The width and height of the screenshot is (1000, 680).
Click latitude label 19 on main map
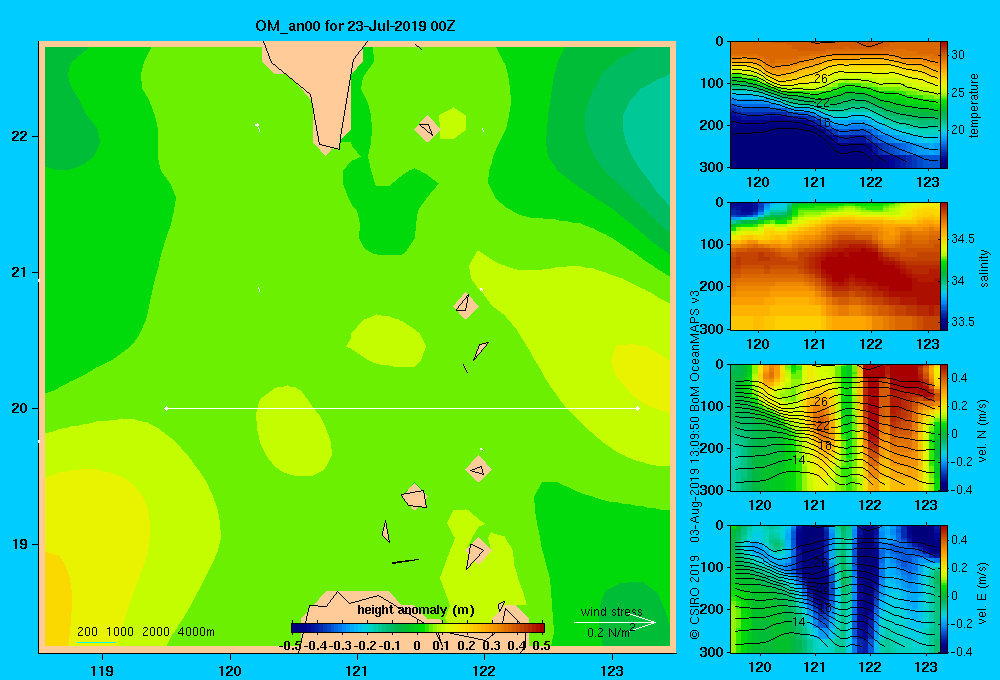point(20,544)
